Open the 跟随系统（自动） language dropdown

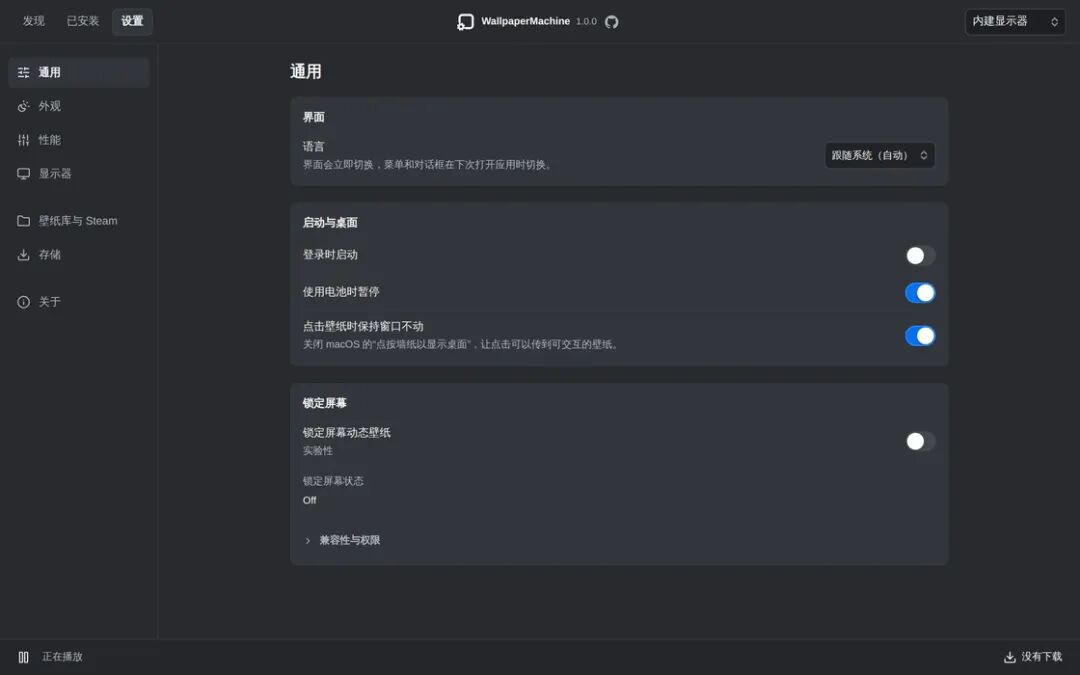(x=880, y=156)
